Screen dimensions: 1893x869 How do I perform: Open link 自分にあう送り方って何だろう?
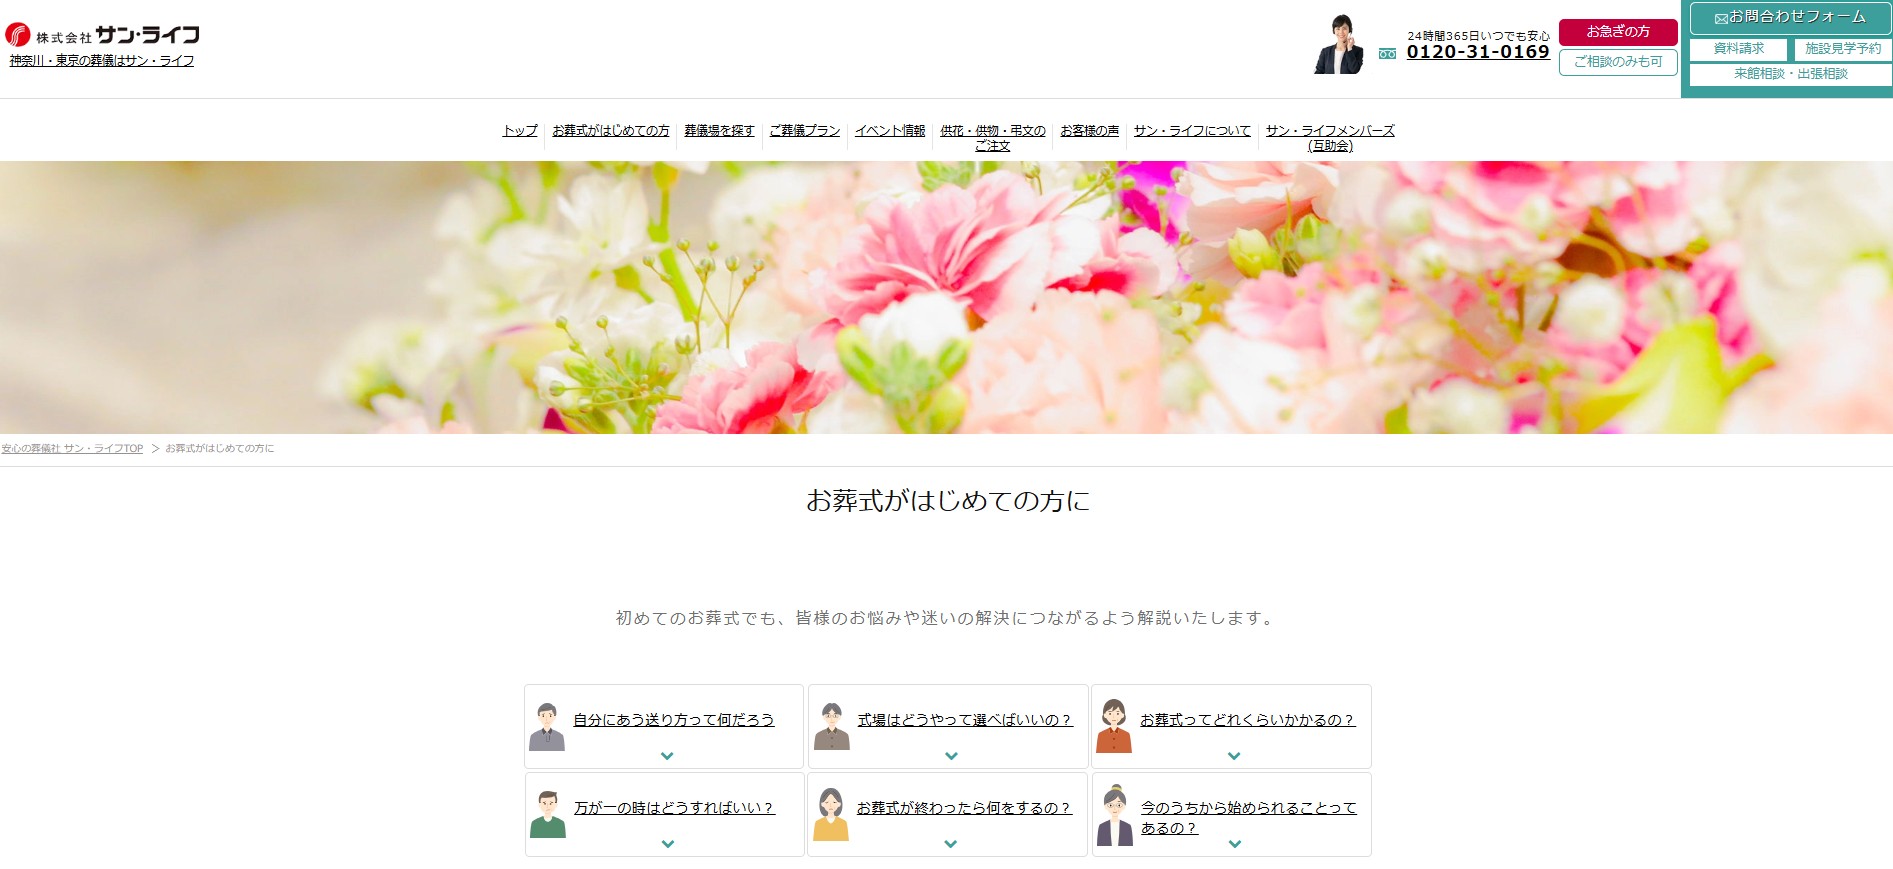coord(674,720)
